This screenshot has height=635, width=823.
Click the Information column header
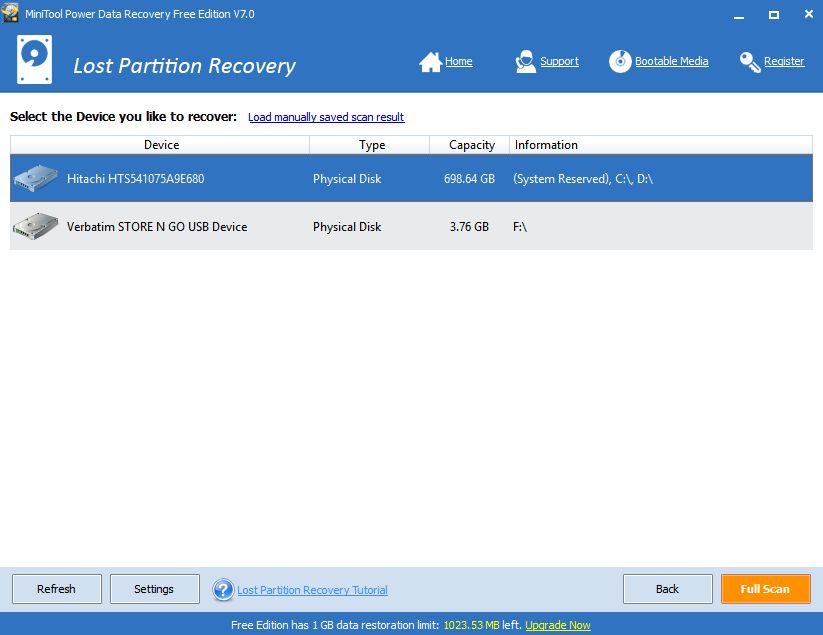661,145
